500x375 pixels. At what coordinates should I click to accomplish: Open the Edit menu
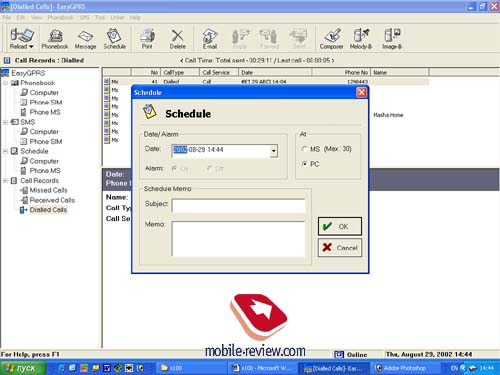(x=21, y=18)
